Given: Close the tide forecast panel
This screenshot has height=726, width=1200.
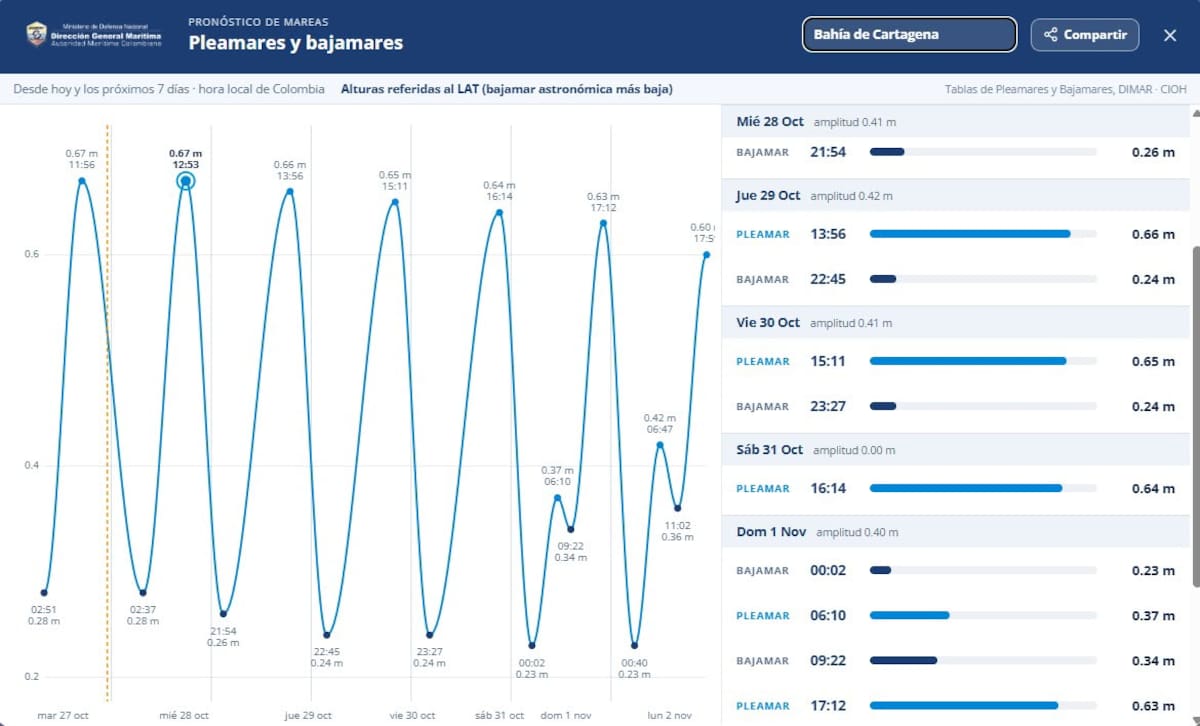Looking at the screenshot, I should point(1170,35).
